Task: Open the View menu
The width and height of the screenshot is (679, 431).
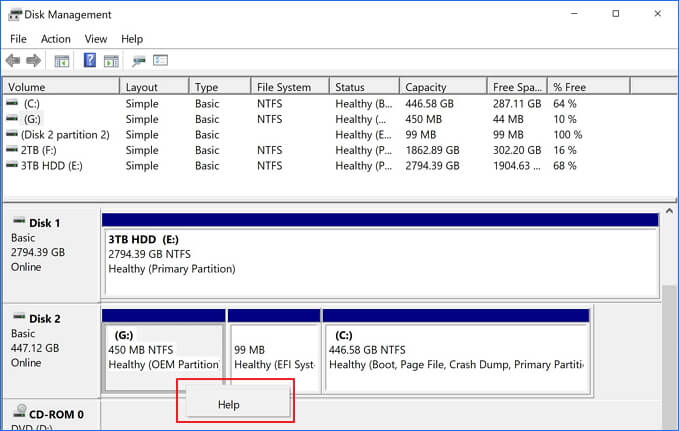Action: point(96,39)
